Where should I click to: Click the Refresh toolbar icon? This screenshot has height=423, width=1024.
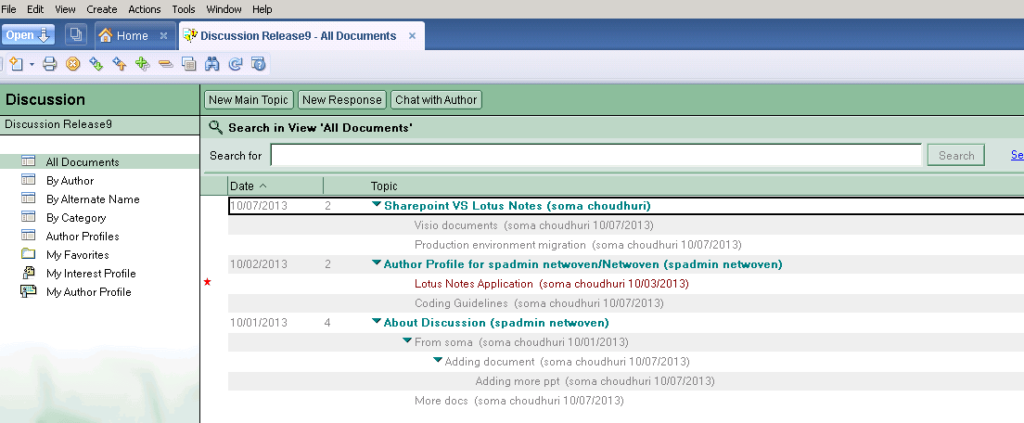pos(235,64)
